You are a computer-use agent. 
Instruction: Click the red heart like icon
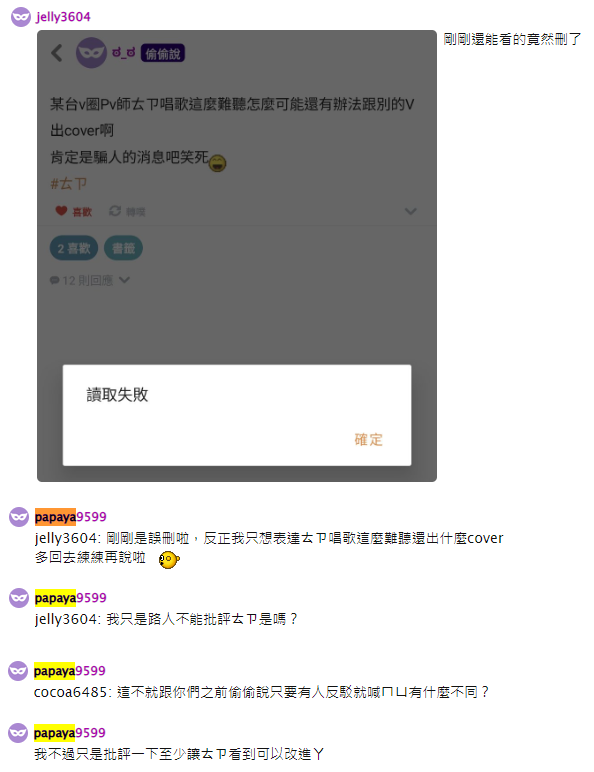[61, 211]
